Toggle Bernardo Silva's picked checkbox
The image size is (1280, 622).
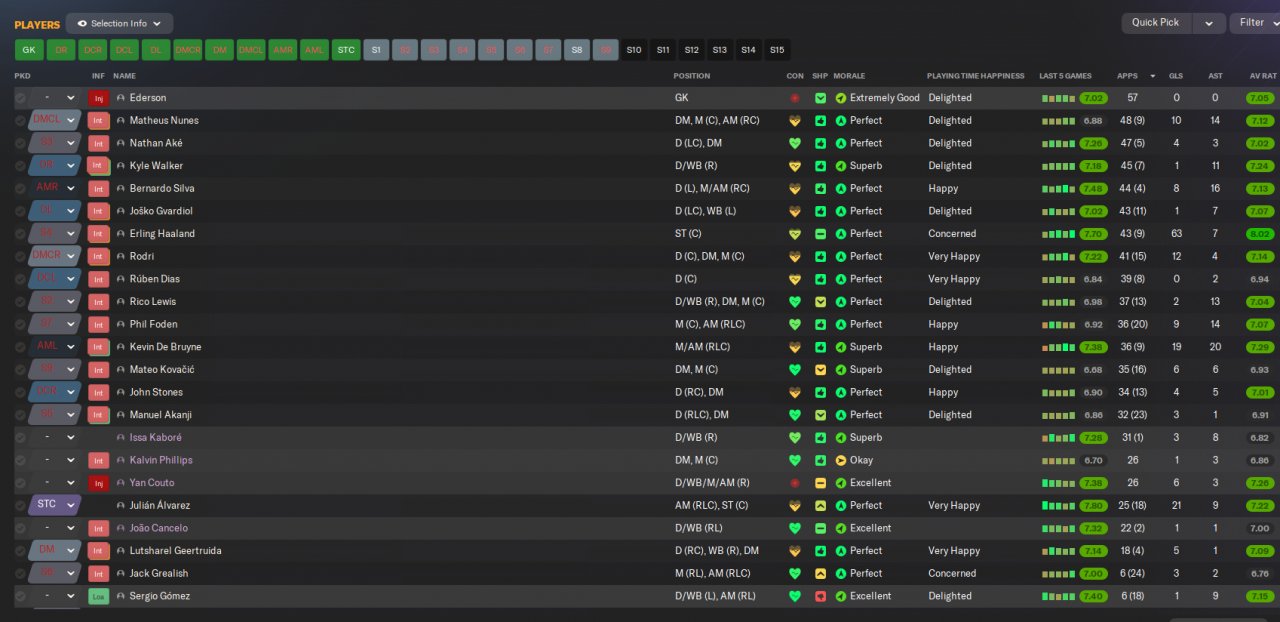(20, 189)
